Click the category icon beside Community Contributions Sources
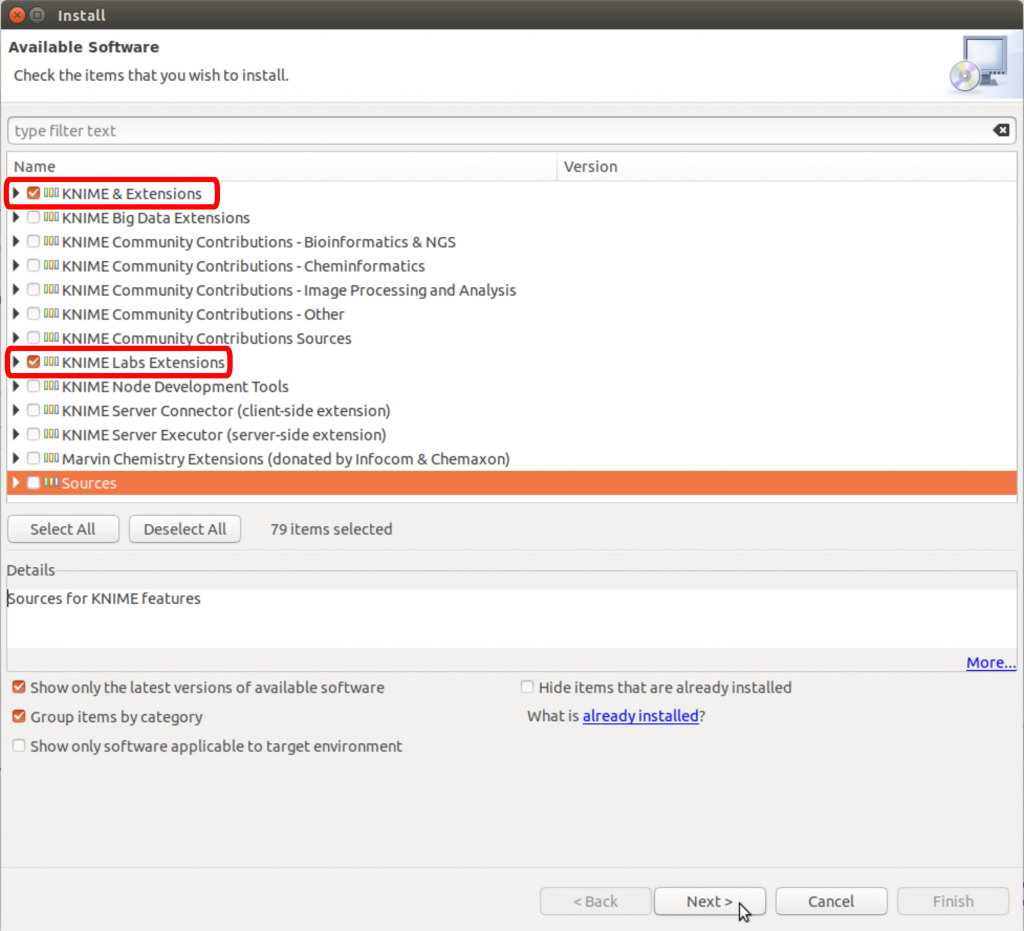Image resolution: width=1024 pixels, height=931 pixels. 51,338
